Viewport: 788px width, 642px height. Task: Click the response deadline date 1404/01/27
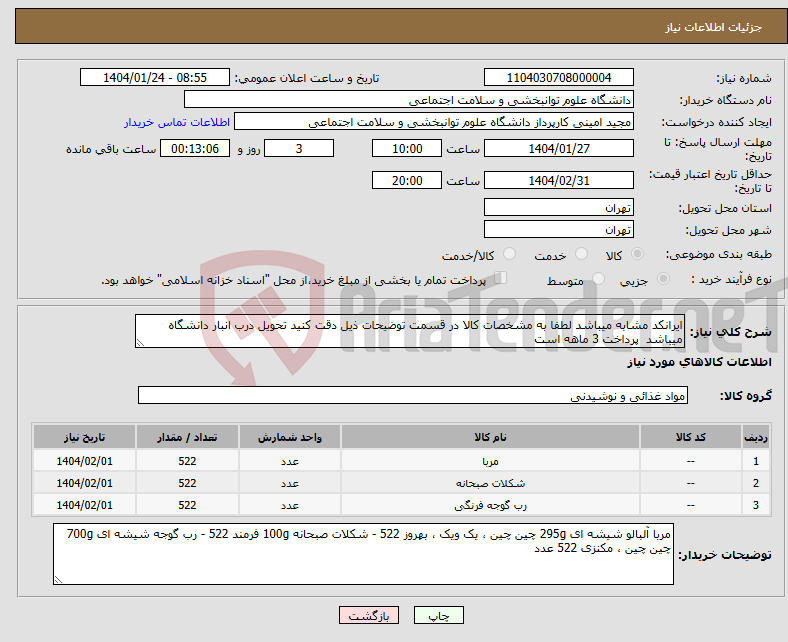pyautogui.click(x=558, y=148)
